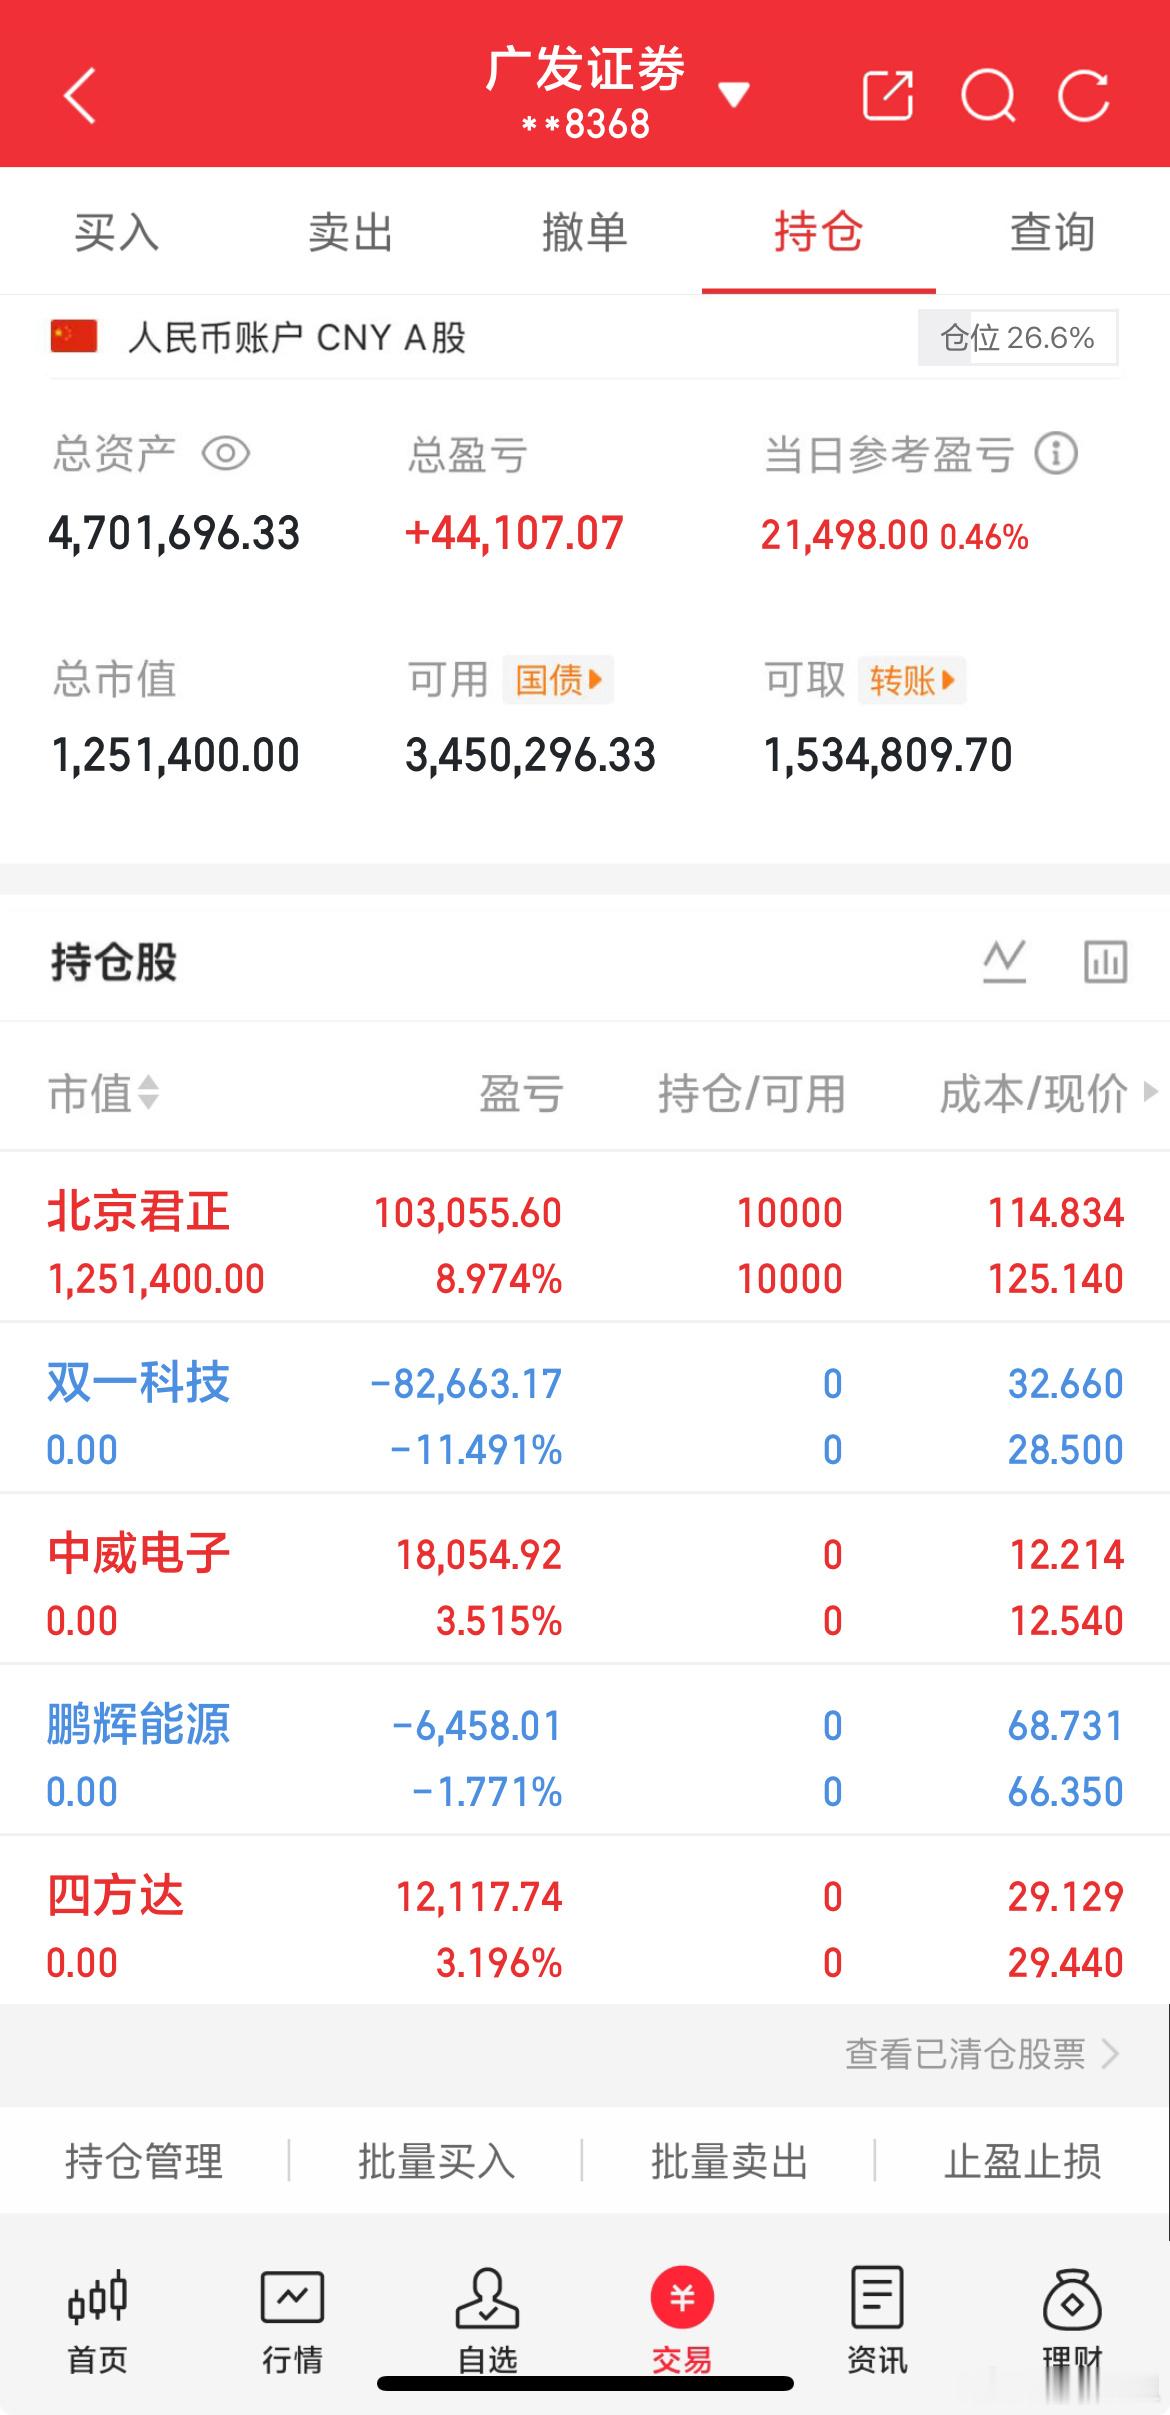1170x2415 pixels.
Task: Tap 可用 amount 3,450,296.33
Action: [x=530, y=755]
